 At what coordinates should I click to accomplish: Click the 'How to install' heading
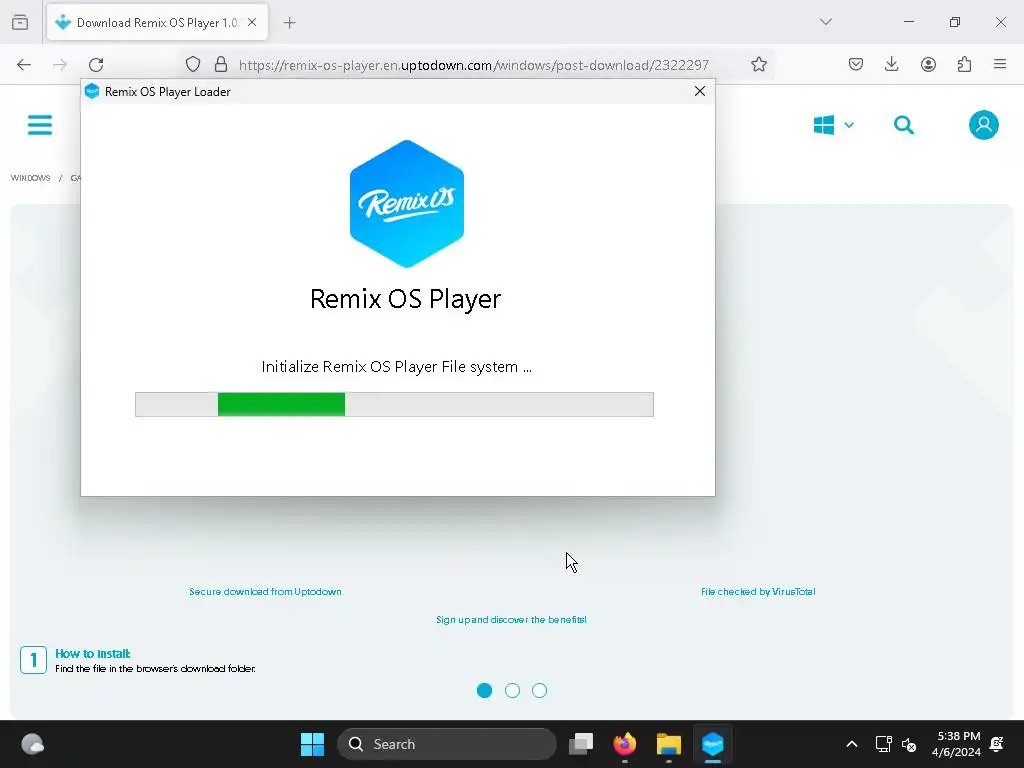point(93,654)
